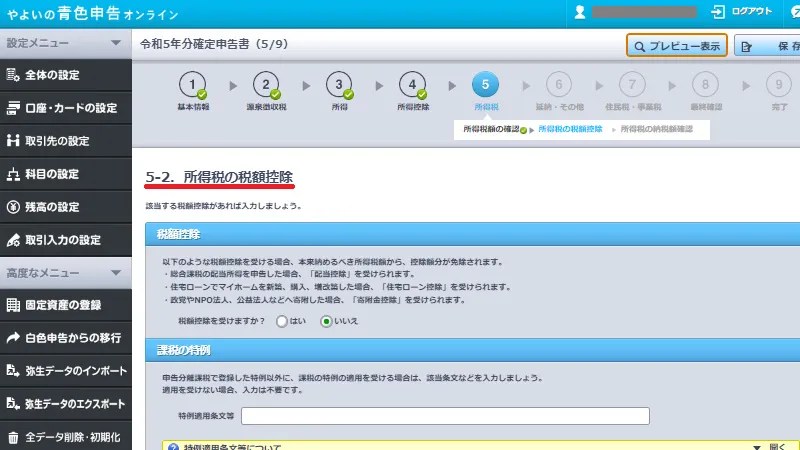Go to step 2 源泉徴収税

tap(266, 91)
